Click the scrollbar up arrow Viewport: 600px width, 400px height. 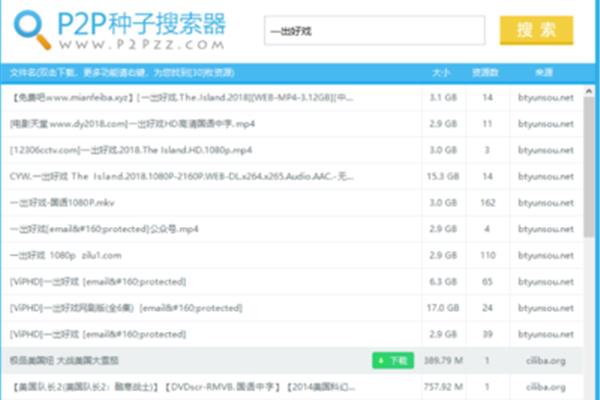pos(589,91)
